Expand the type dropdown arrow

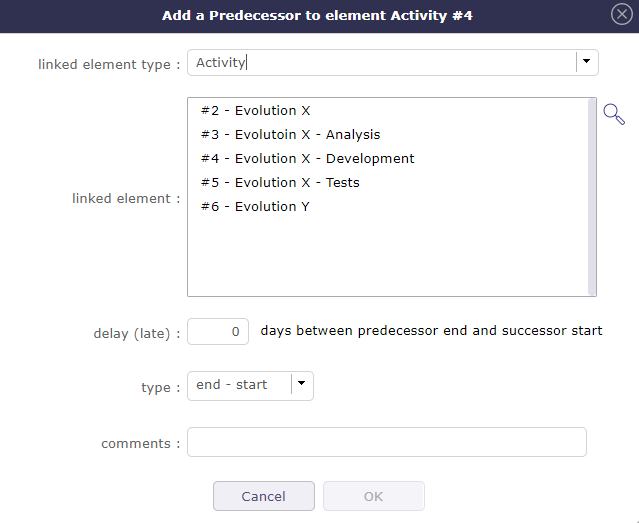[x=302, y=385]
